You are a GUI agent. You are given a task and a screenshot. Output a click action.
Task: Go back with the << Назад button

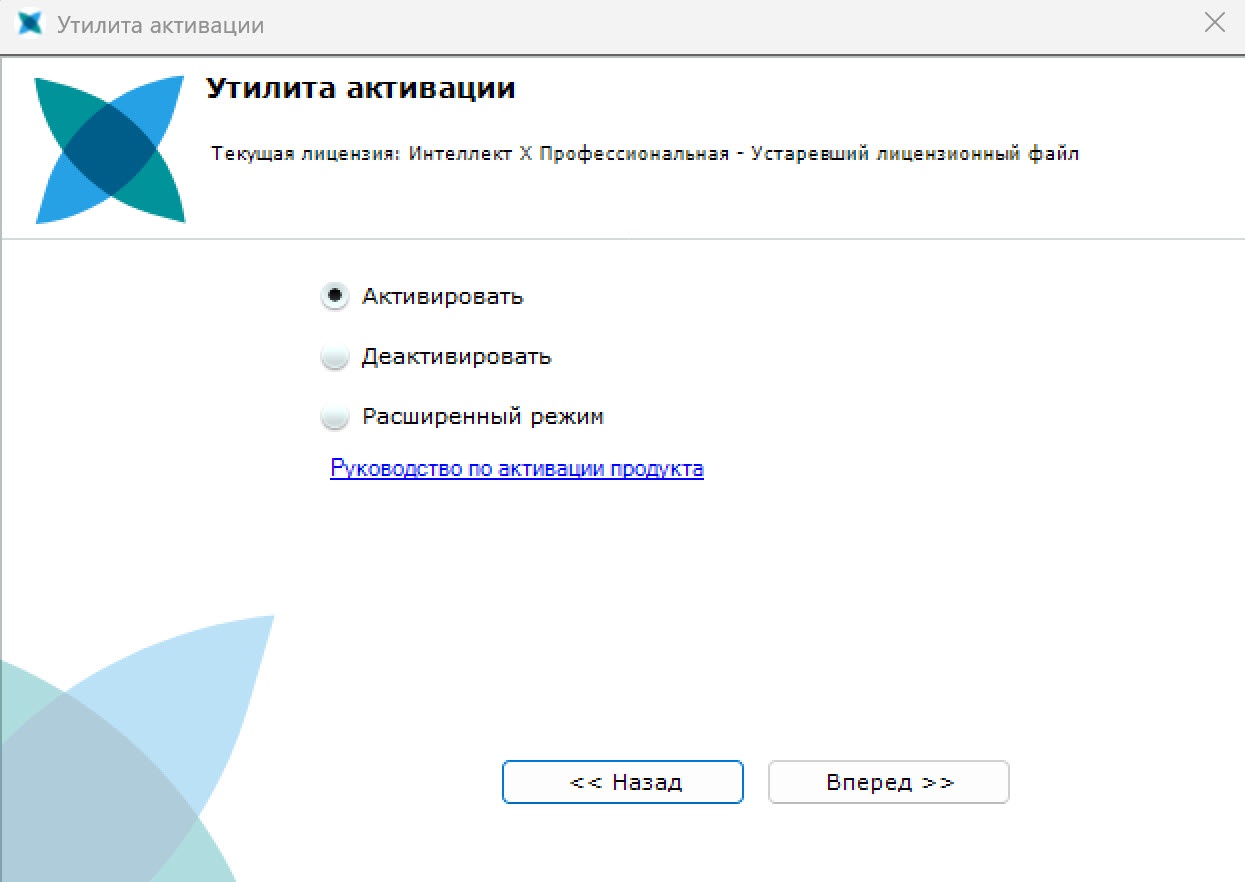tap(623, 782)
